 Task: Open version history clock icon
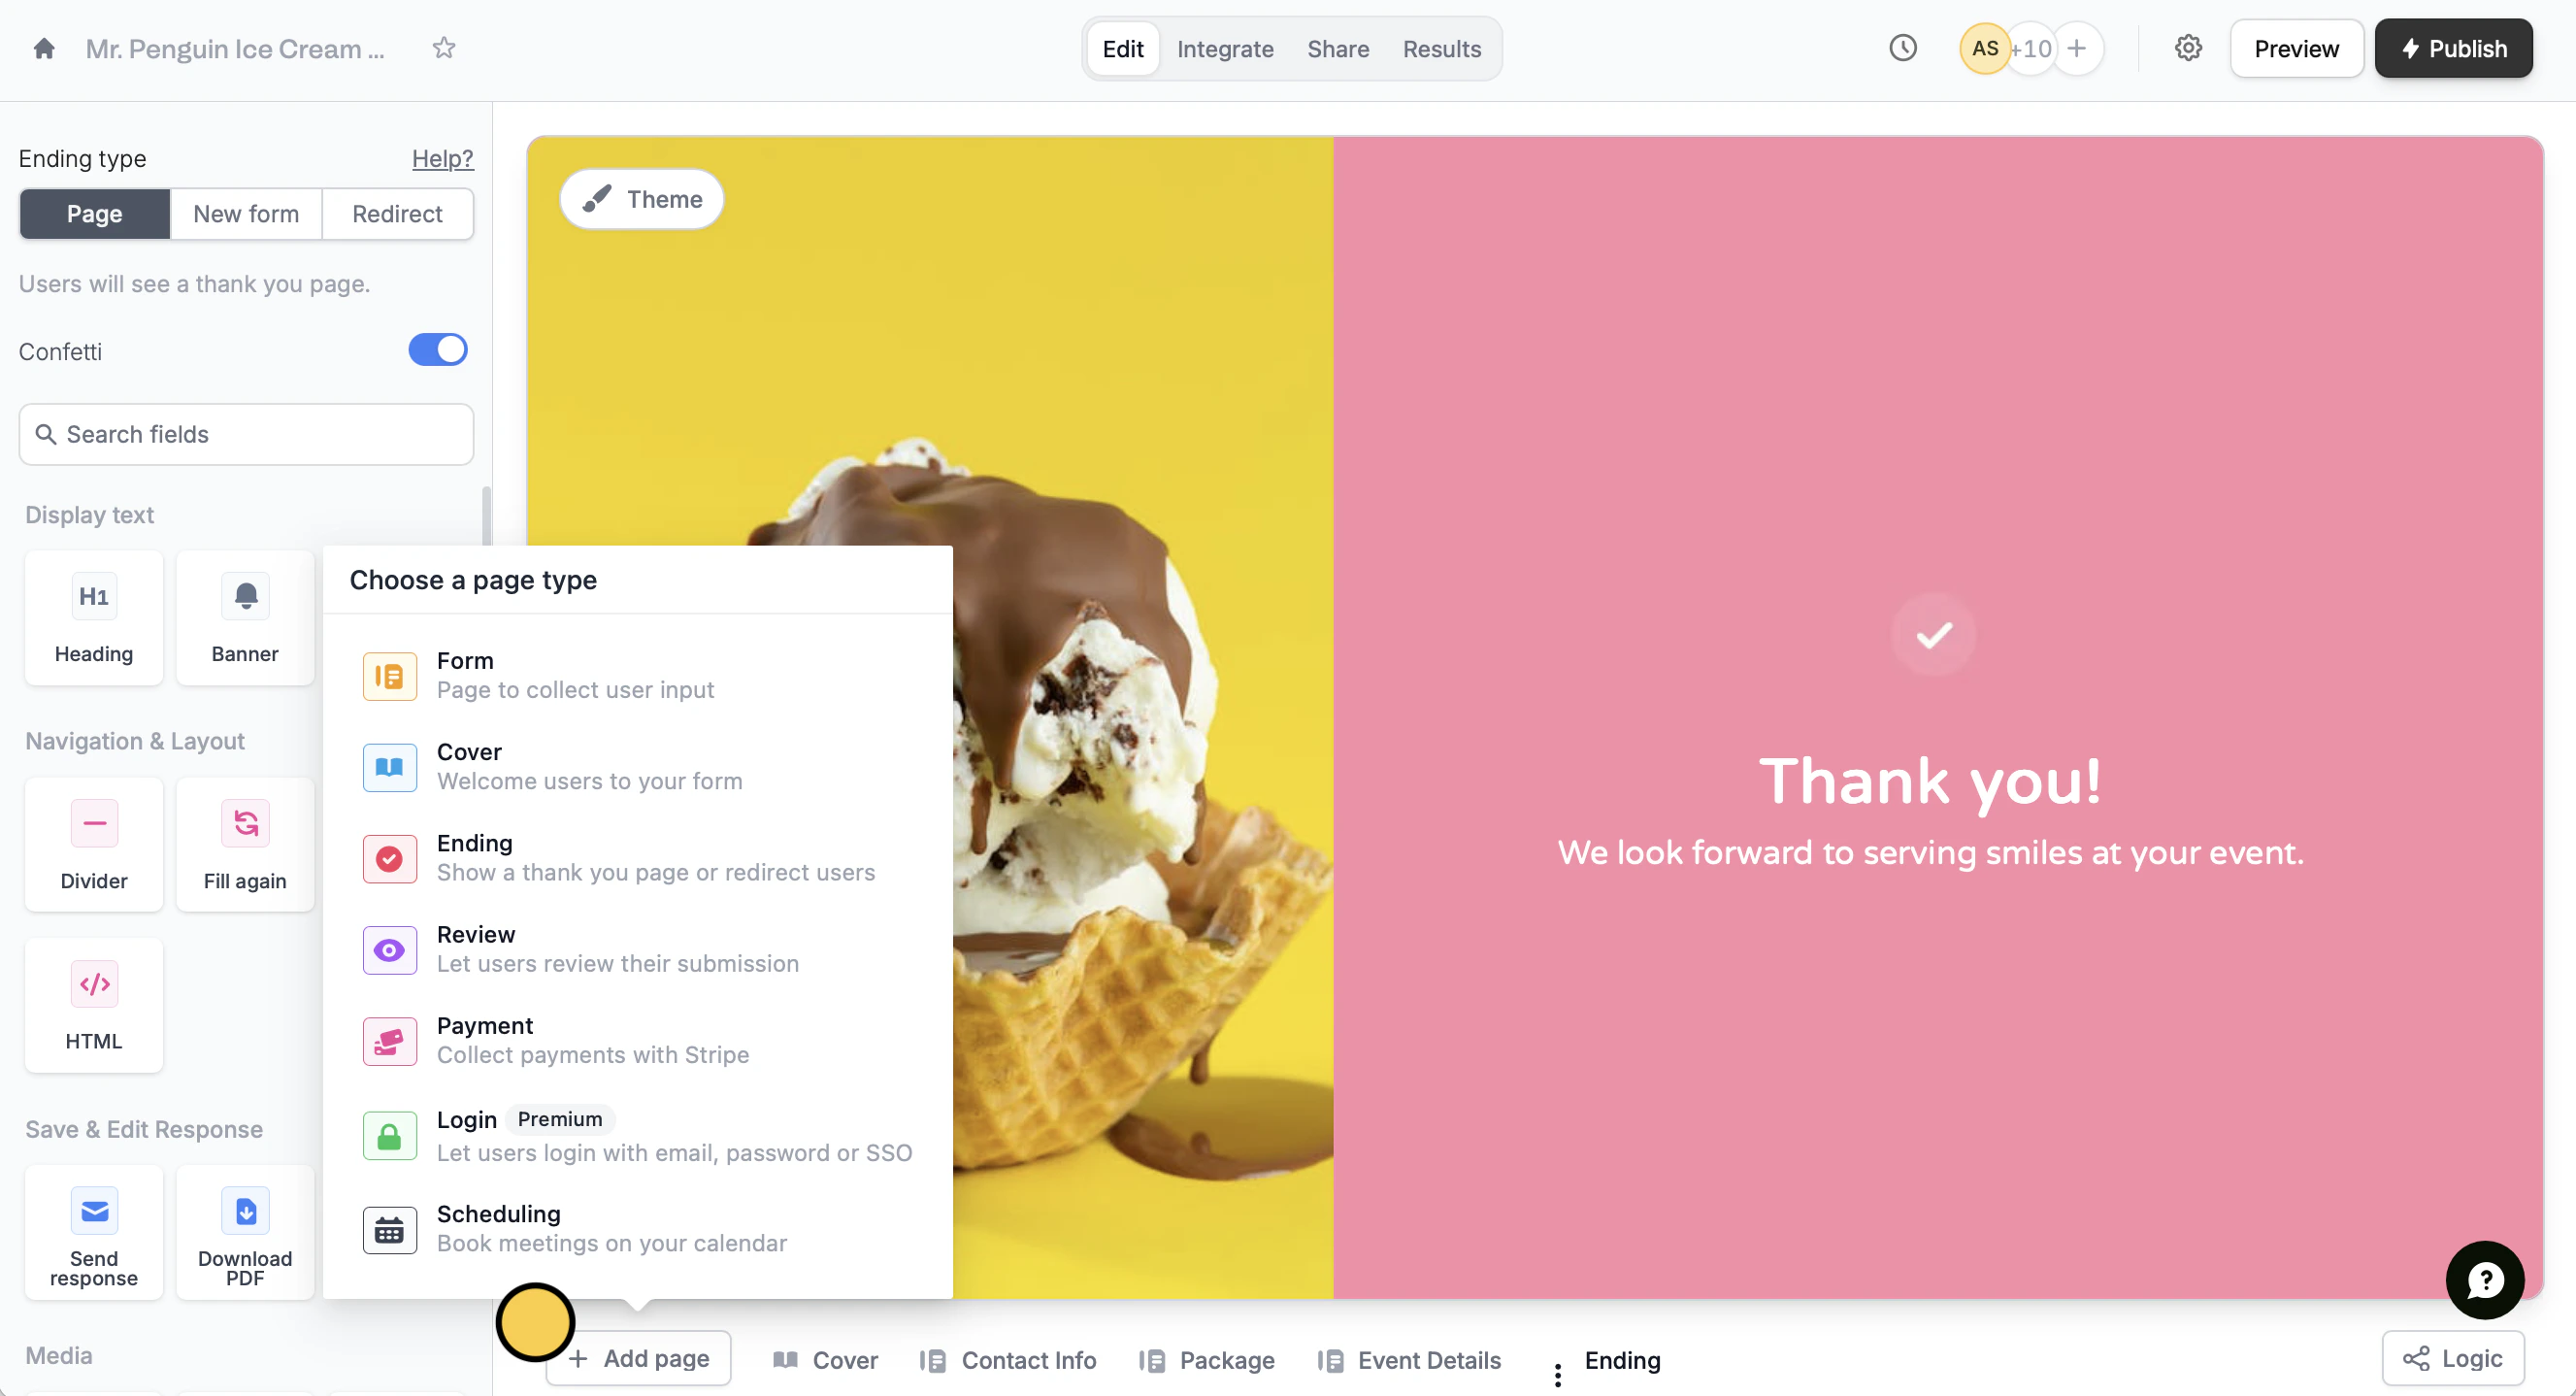point(1902,49)
